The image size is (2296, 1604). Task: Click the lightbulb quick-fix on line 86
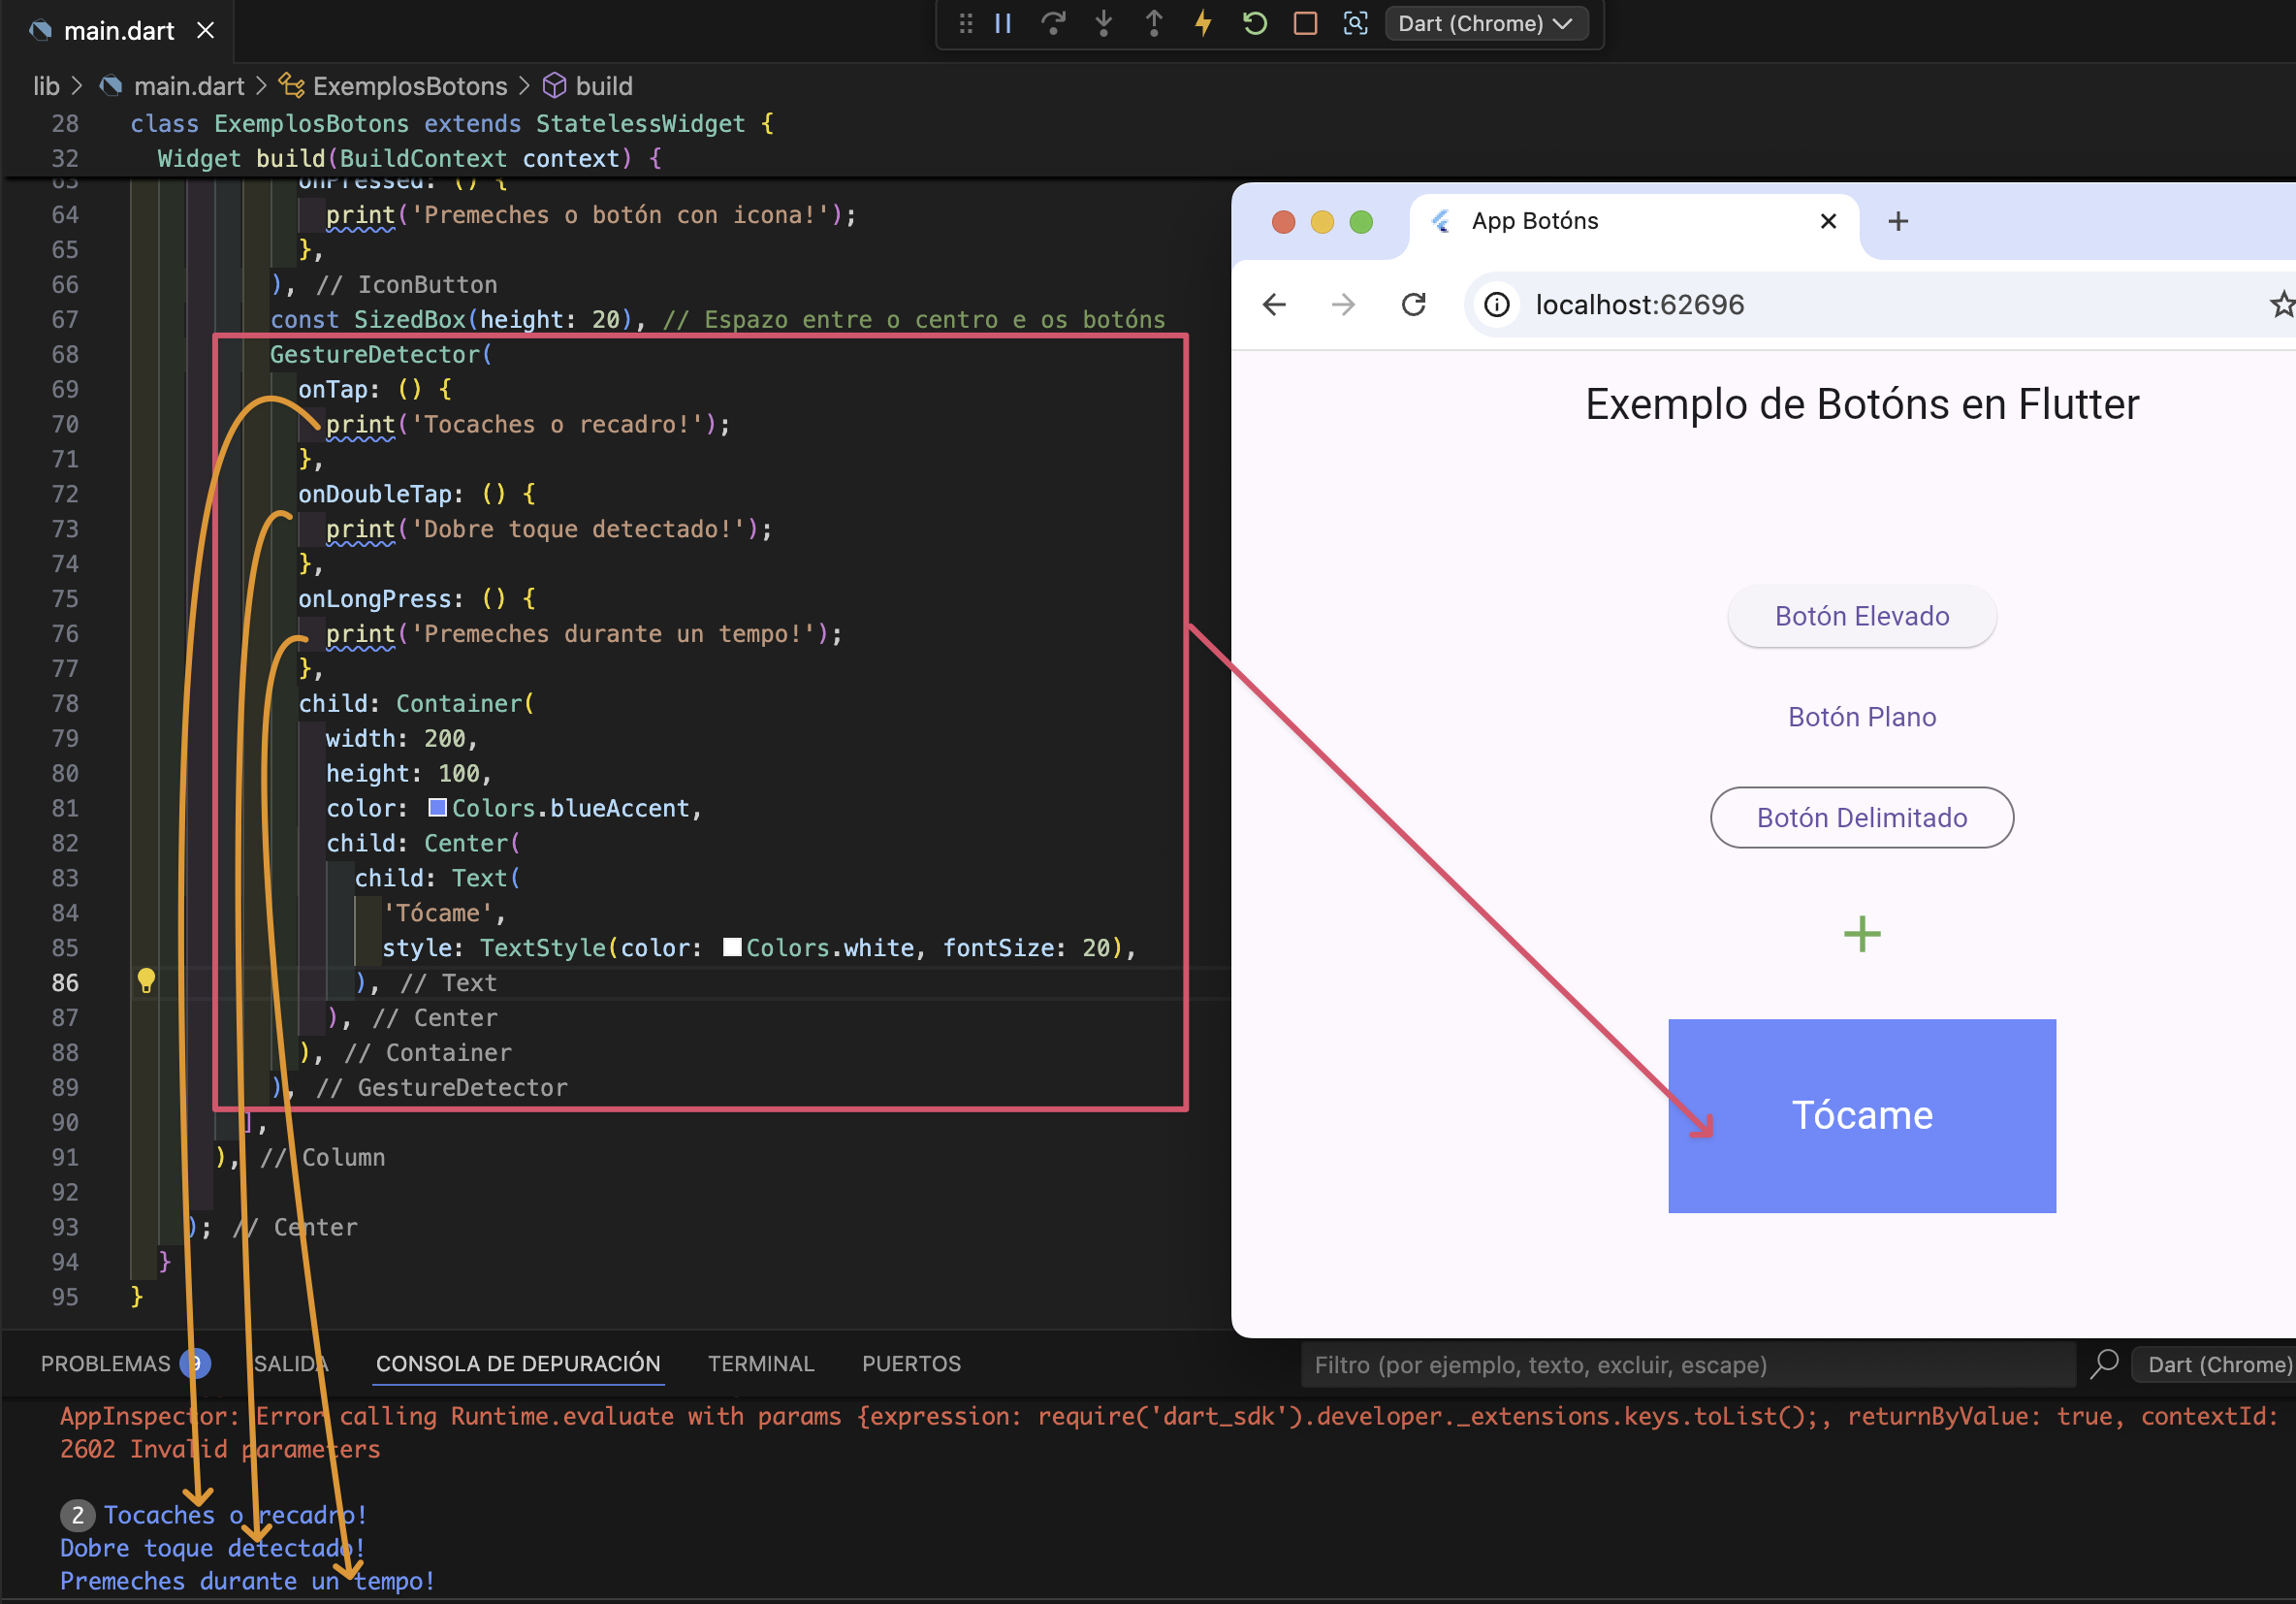click(146, 980)
